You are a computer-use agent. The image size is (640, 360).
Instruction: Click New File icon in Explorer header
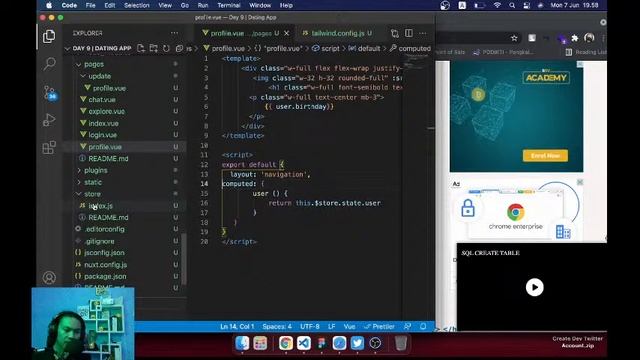(141, 48)
